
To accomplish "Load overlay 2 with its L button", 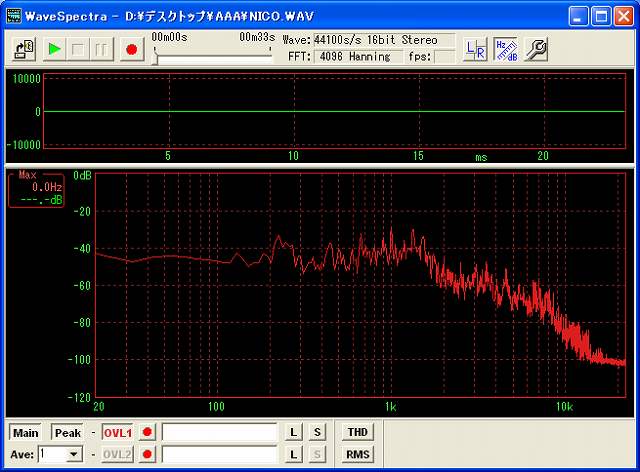I will [x=293, y=454].
